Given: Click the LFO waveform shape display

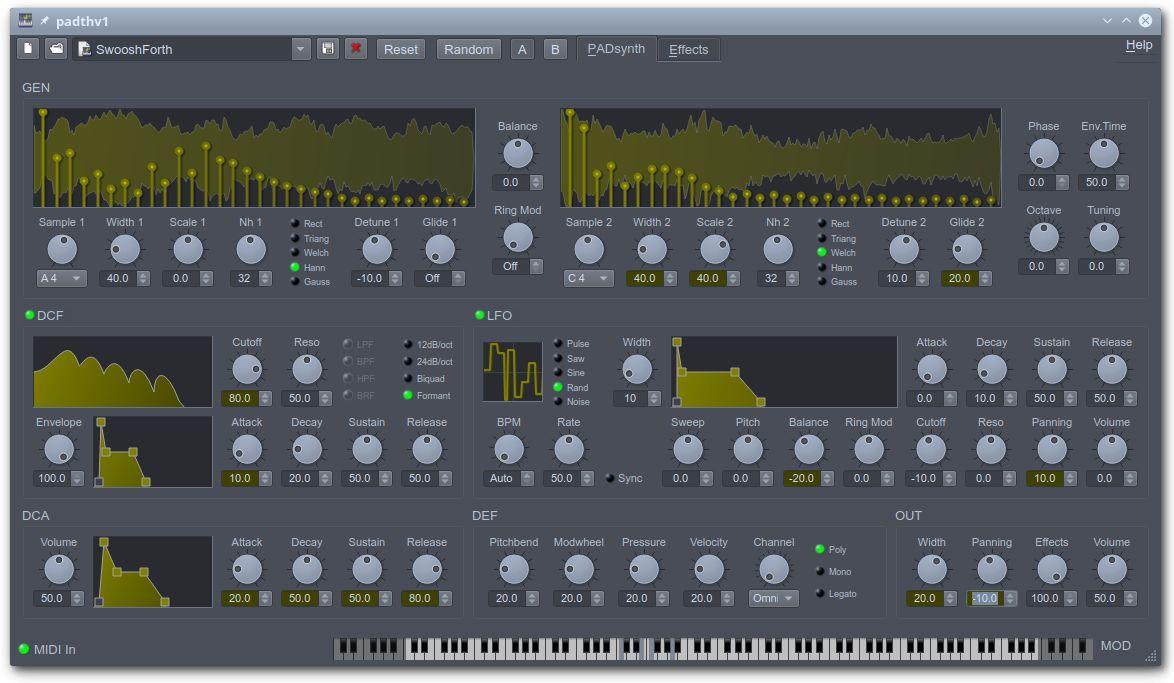Looking at the screenshot, I should (513, 371).
